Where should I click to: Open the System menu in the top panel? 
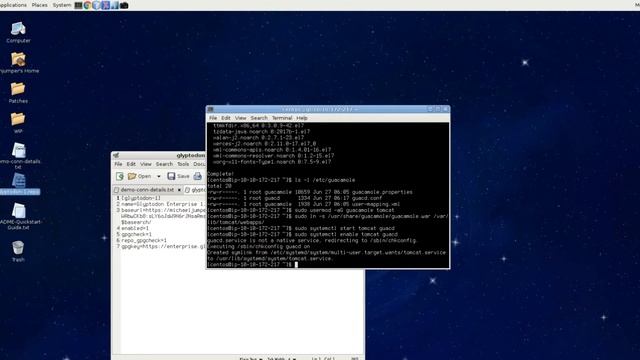62,5
